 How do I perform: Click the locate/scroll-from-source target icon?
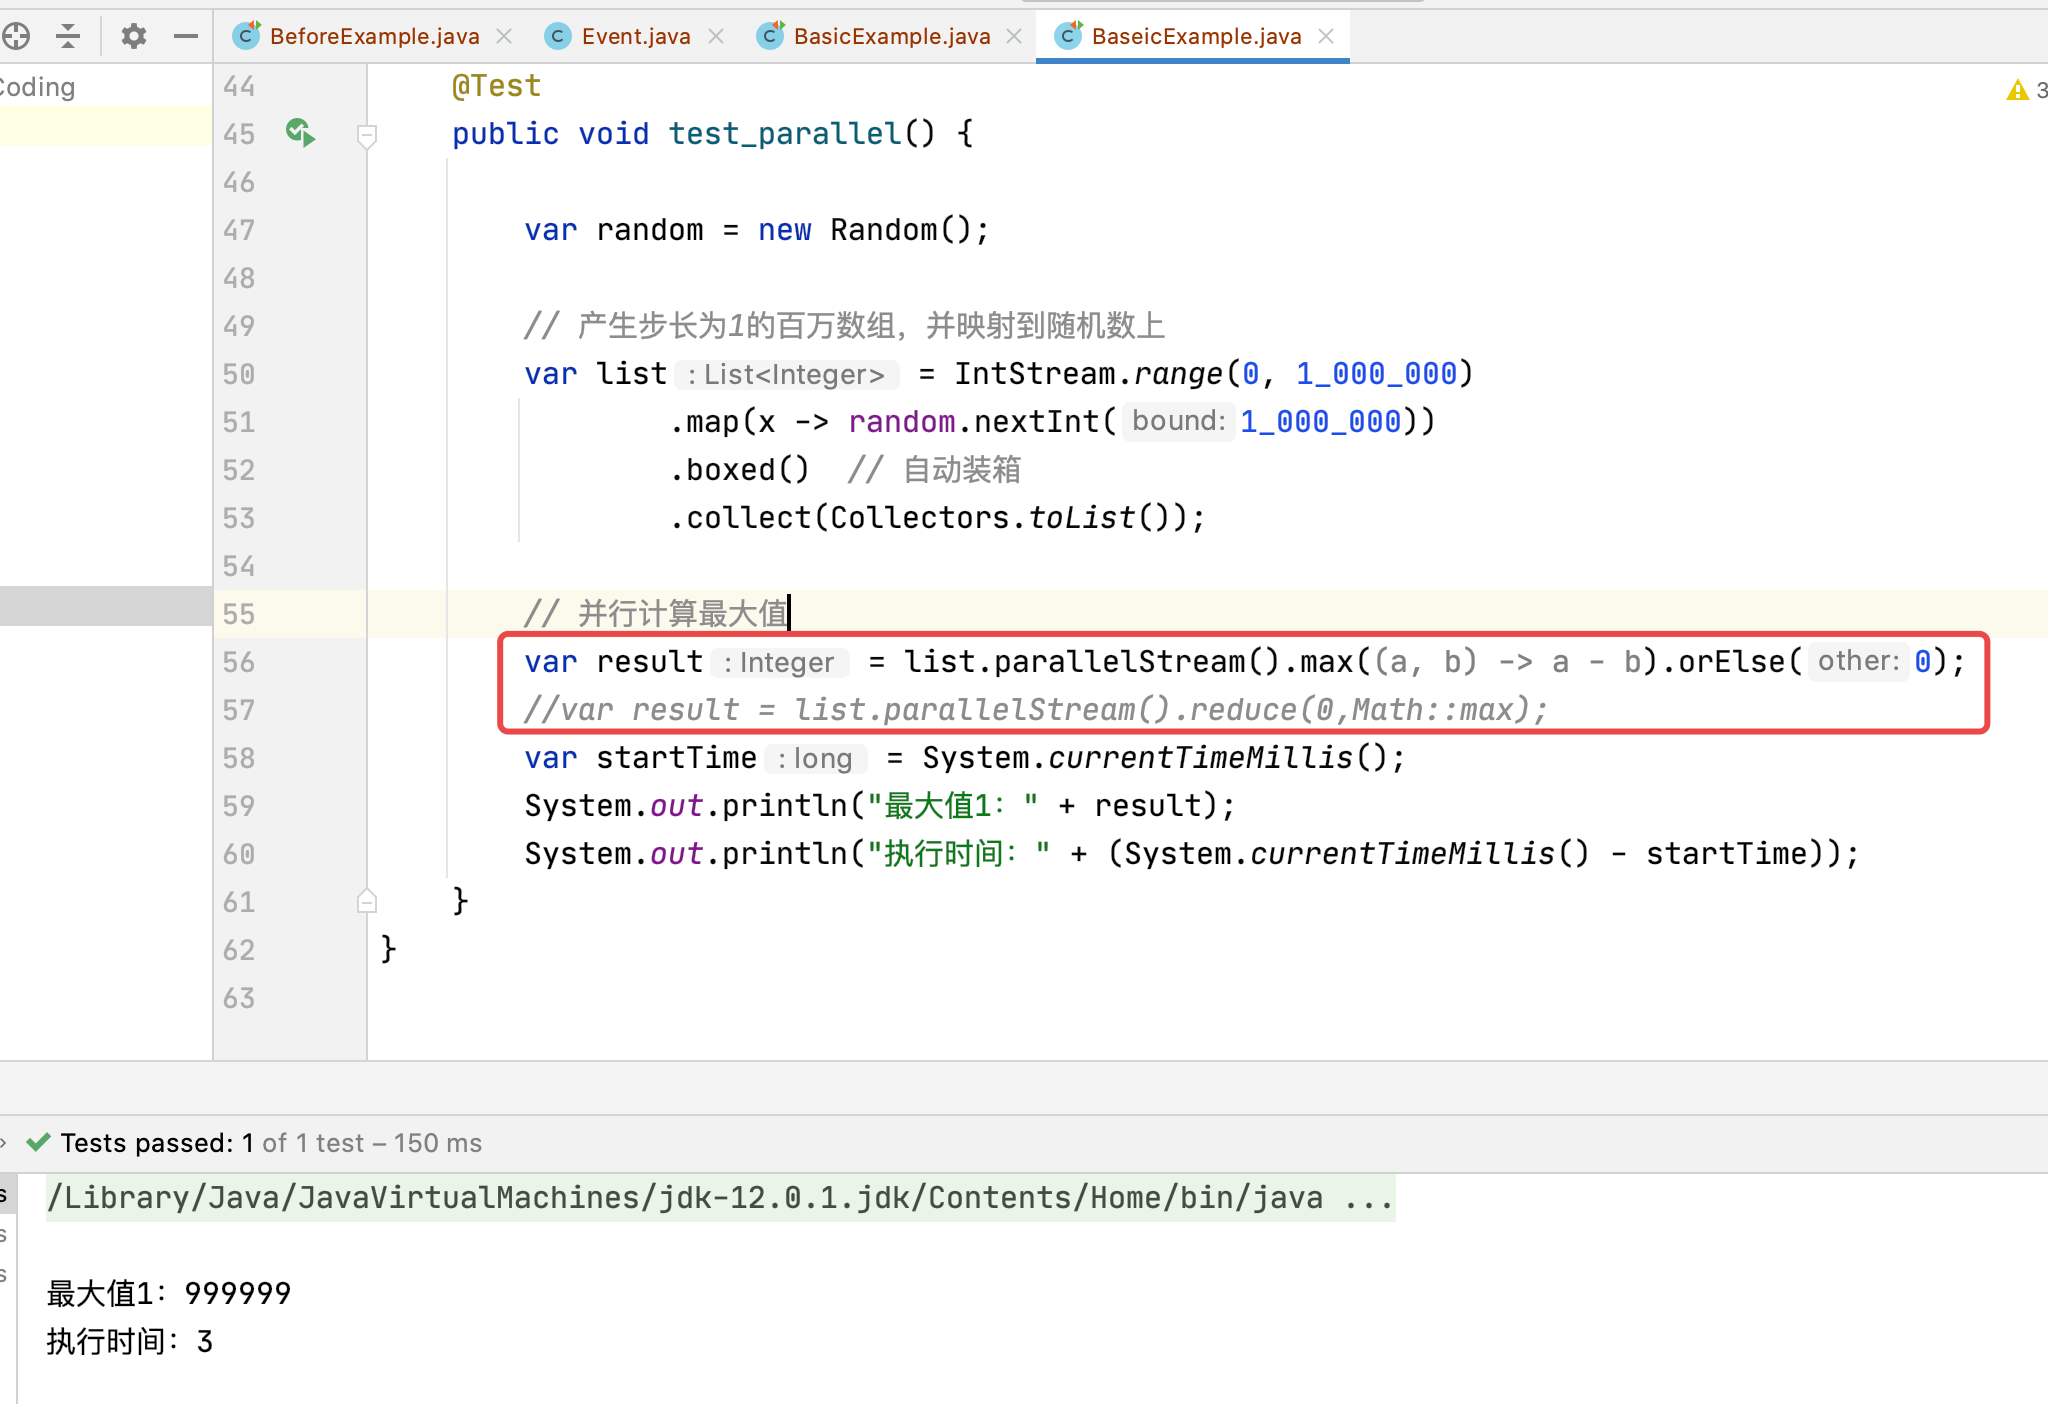tap(16, 37)
